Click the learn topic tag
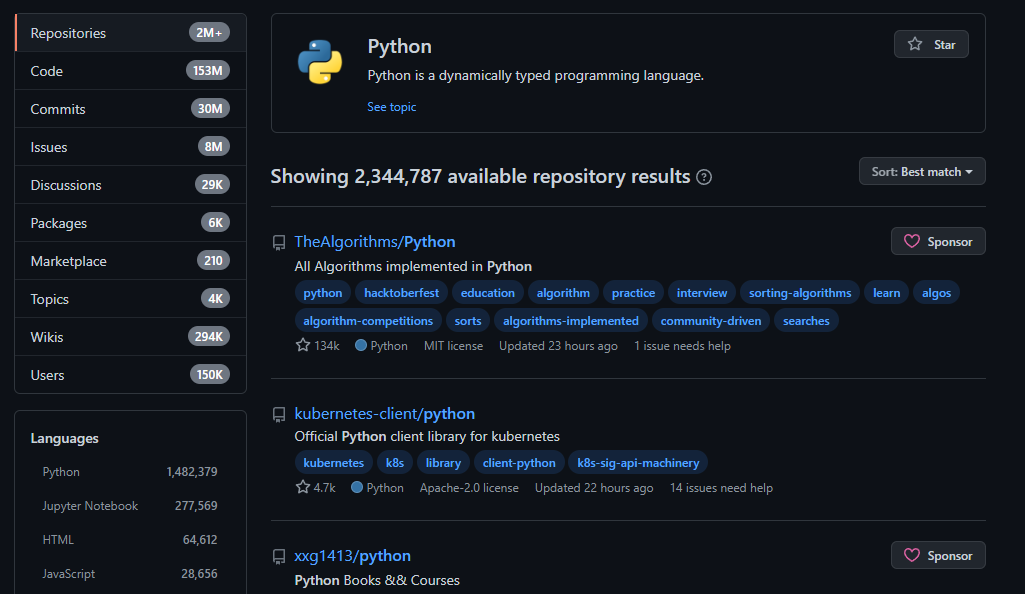The image size is (1025, 594). [886, 293]
